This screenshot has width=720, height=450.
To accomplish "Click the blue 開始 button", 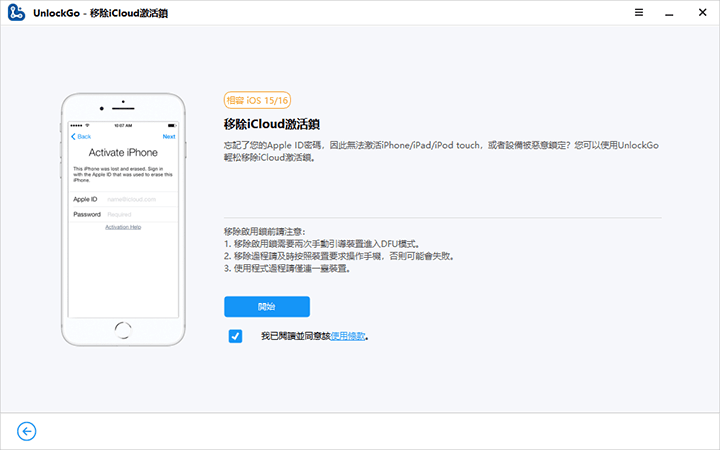I will click(x=266, y=307).
